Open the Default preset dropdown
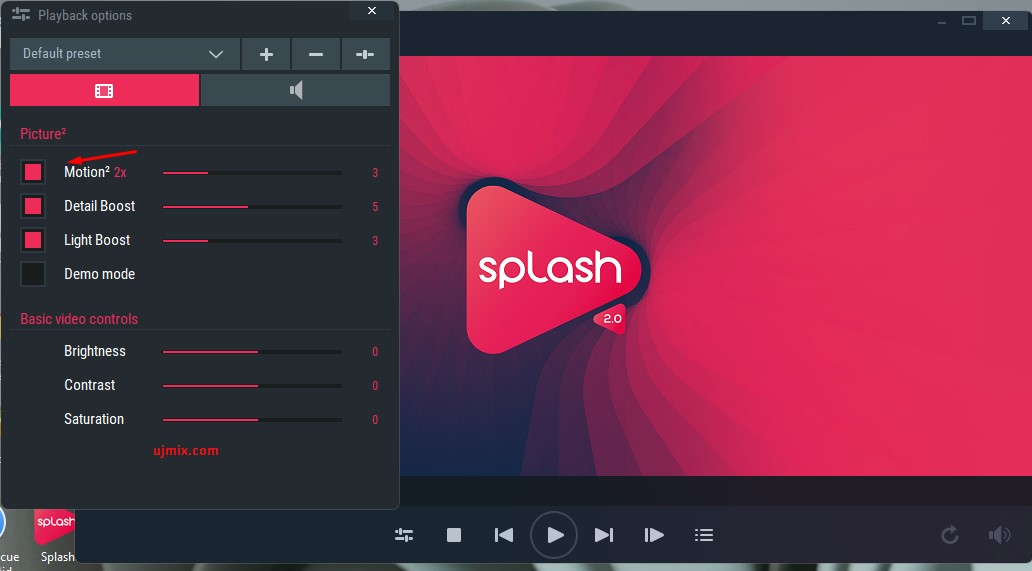 coord(125,54)
